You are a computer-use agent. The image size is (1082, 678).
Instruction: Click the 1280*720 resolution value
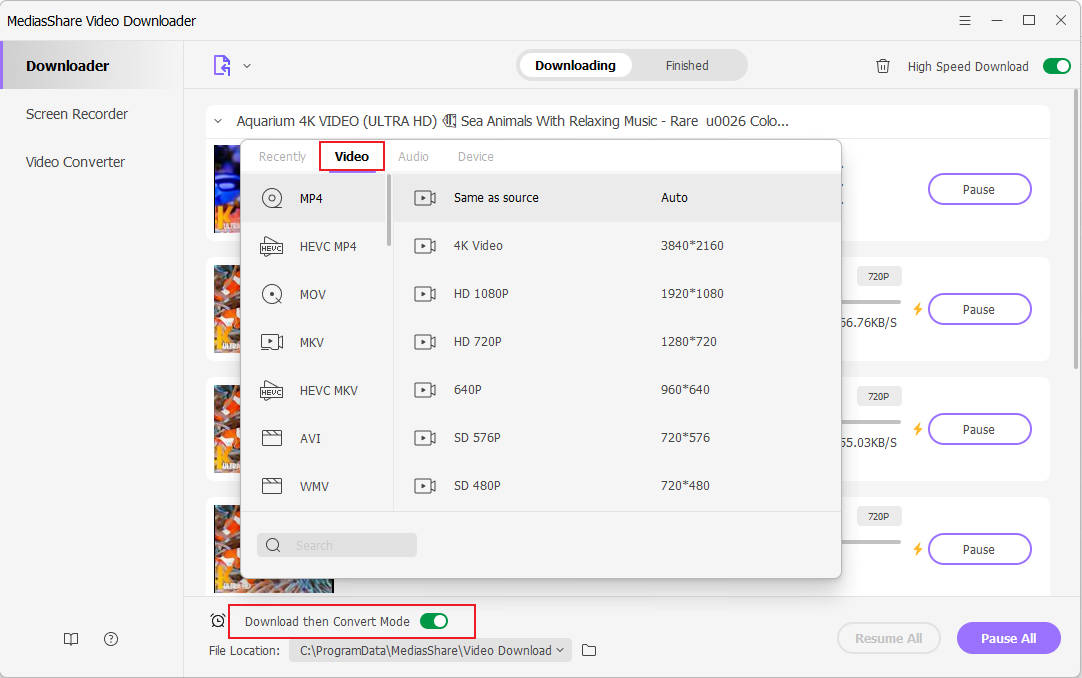click(x=689, y=341)
